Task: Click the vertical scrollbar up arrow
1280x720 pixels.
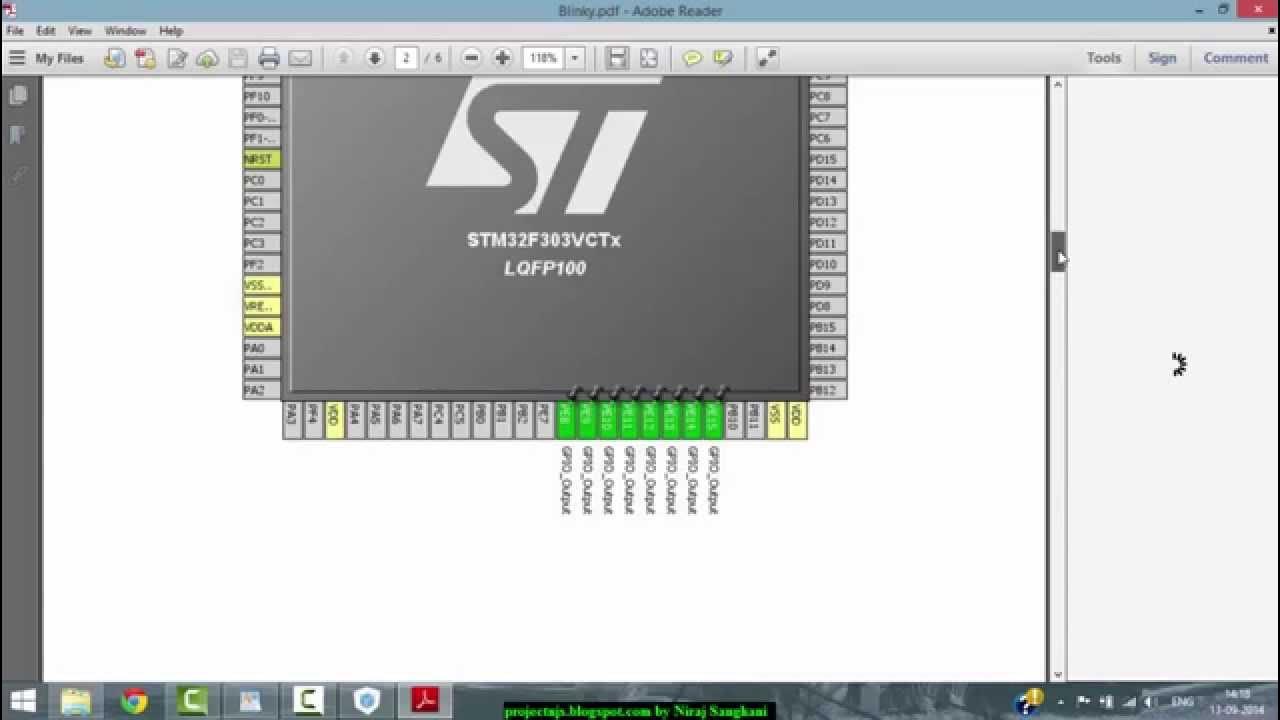Action: (x=1058, y=84)
